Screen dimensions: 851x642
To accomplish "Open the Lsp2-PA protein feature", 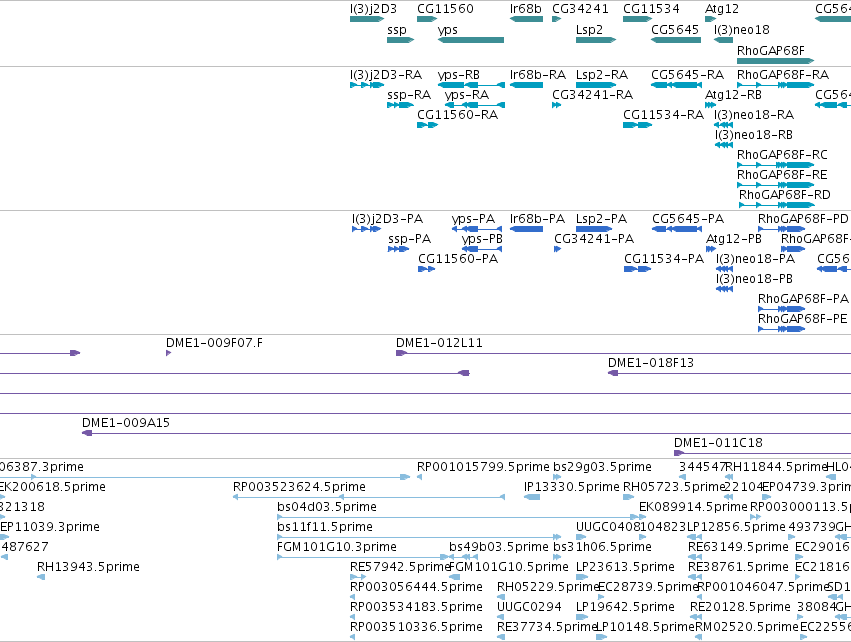I will [x=594, y=229].
